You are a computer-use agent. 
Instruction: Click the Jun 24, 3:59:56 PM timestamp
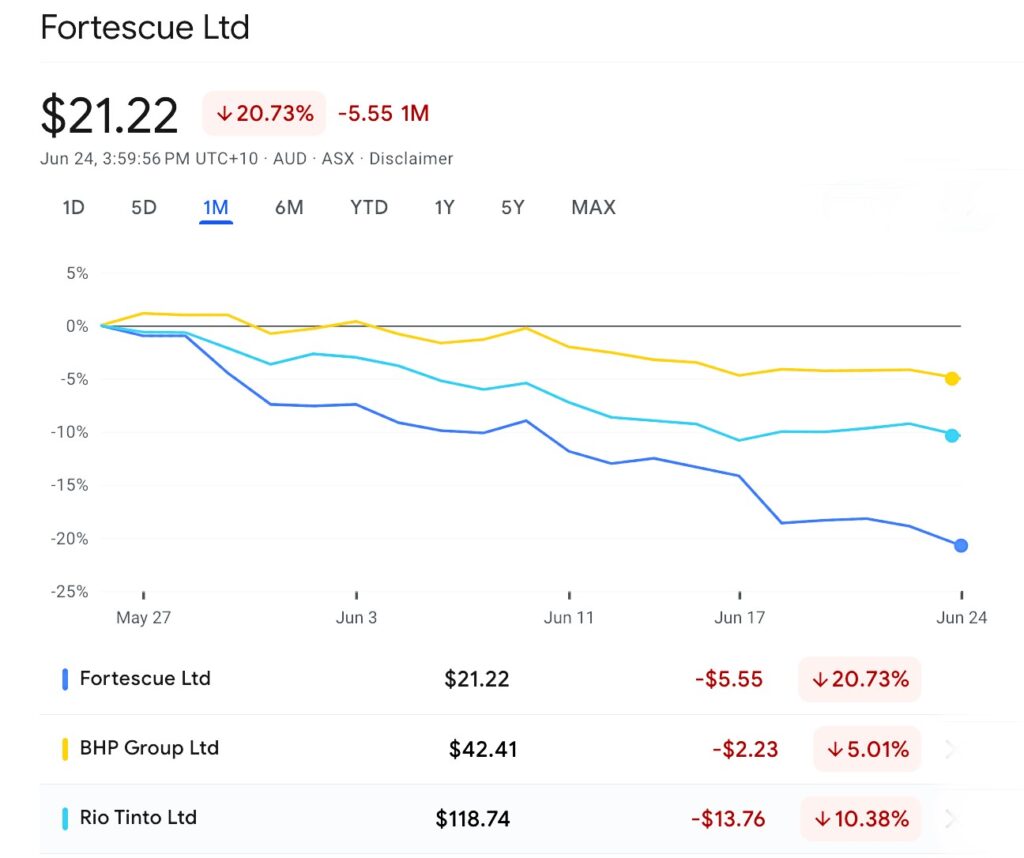[x=149, y=159]
